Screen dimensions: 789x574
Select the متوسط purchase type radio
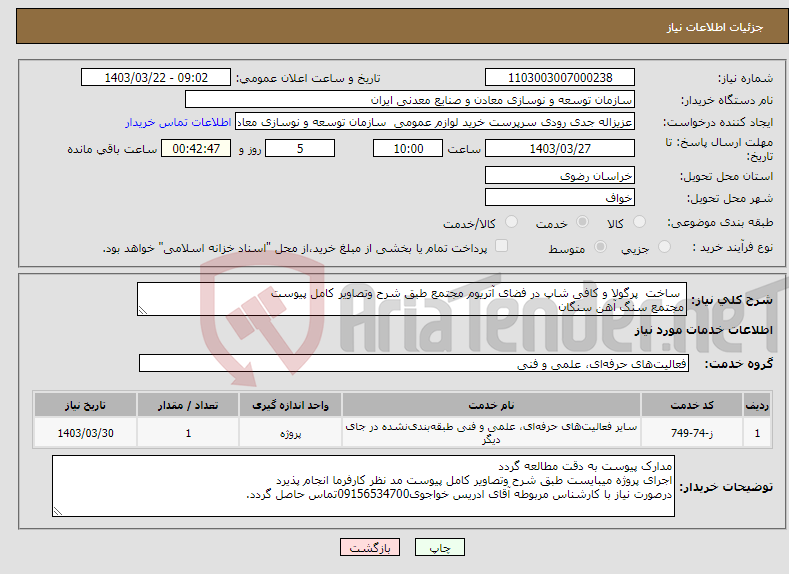pyautogui.click(x=600, y=247)
